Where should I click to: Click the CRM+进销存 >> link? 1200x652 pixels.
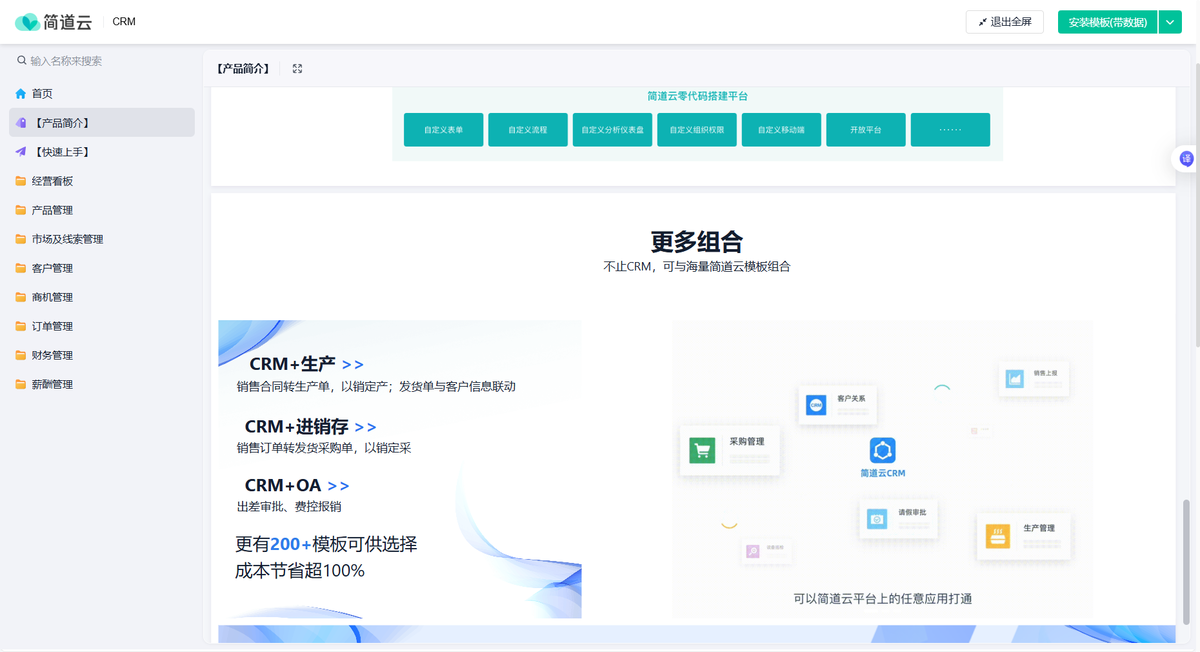[310, 427]
